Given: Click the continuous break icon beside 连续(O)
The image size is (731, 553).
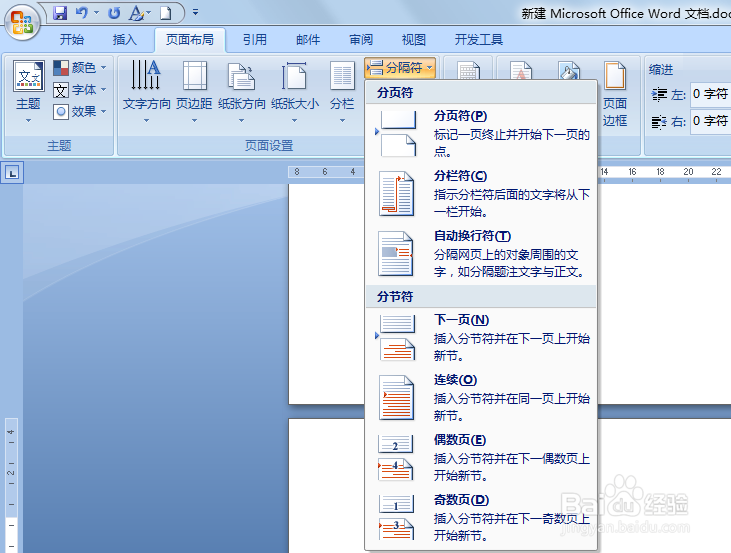Looking at the screenshot, I should (x=396, y=398).
